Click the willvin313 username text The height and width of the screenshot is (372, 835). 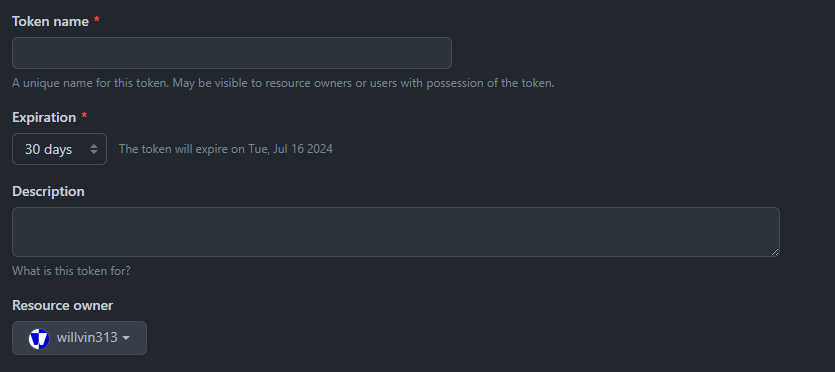tap(87, 337)
